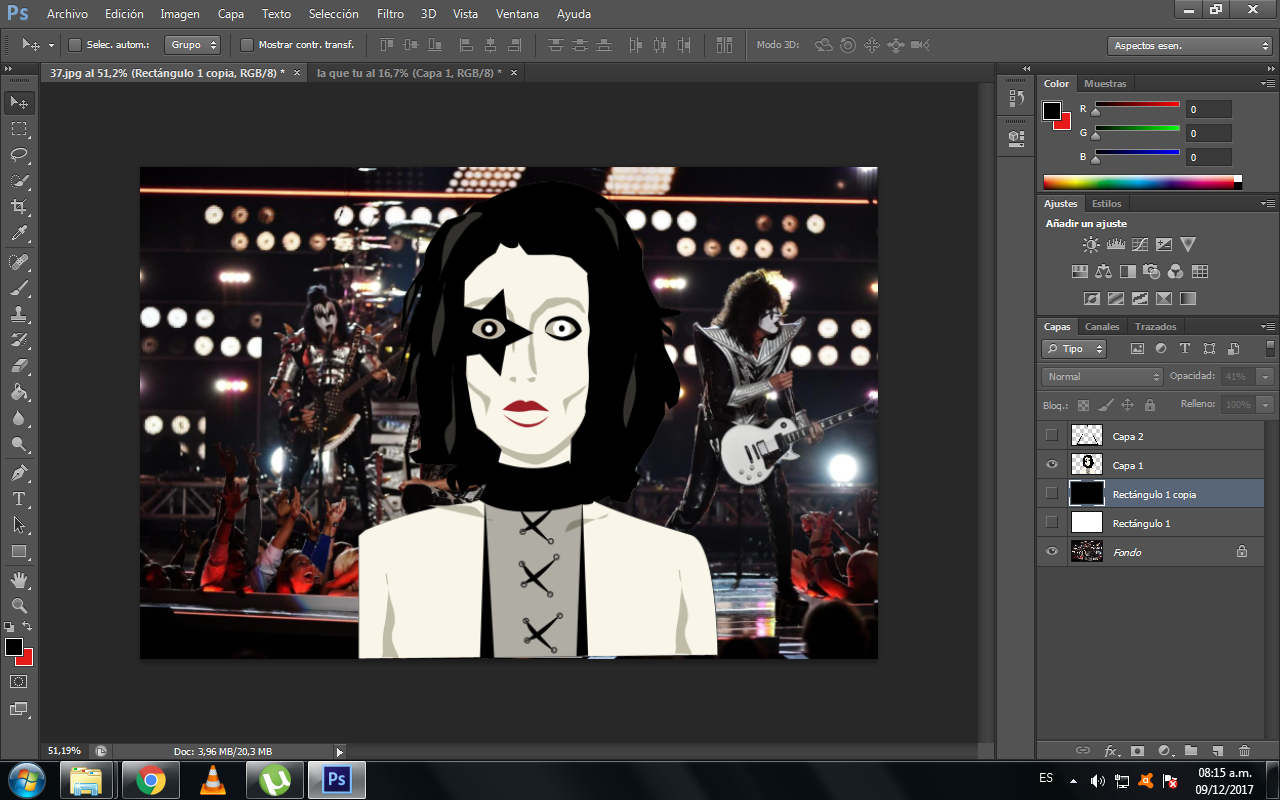Screen dimensions: 1280x800
Task: Select the Blur tool
Action: click(x=19, y=418)
